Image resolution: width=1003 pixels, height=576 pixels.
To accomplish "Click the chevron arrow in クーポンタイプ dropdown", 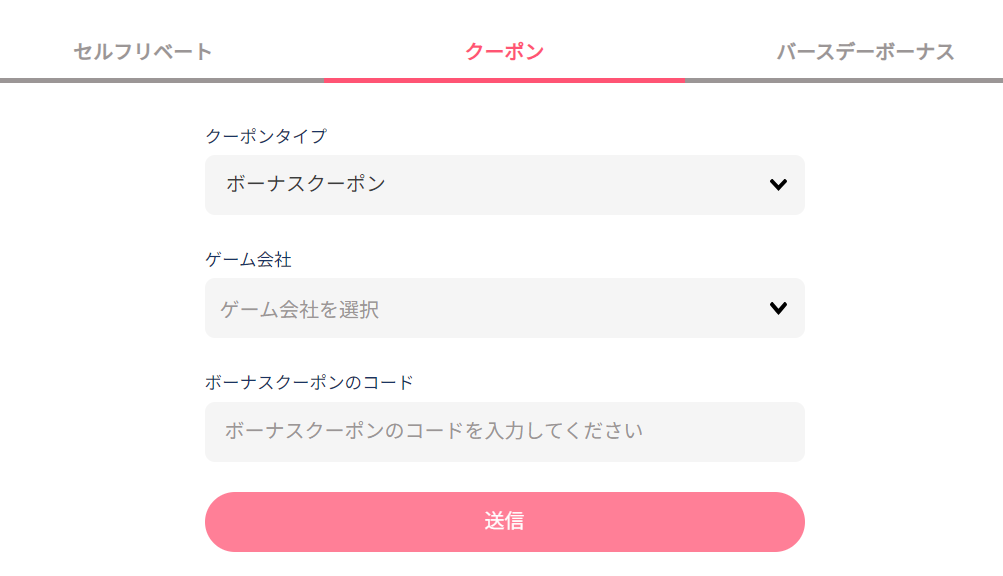I will coord(778,185).
